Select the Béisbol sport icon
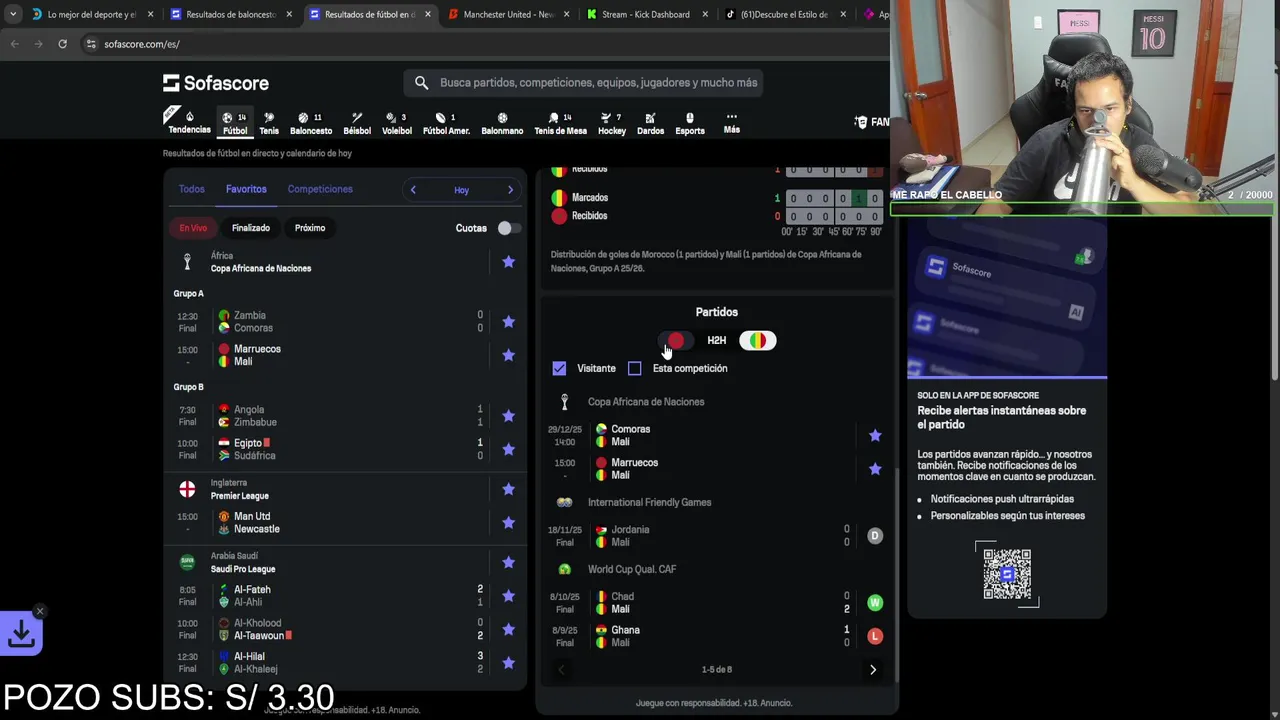This screenshot has height=720, width=1280. click(357, 123)
